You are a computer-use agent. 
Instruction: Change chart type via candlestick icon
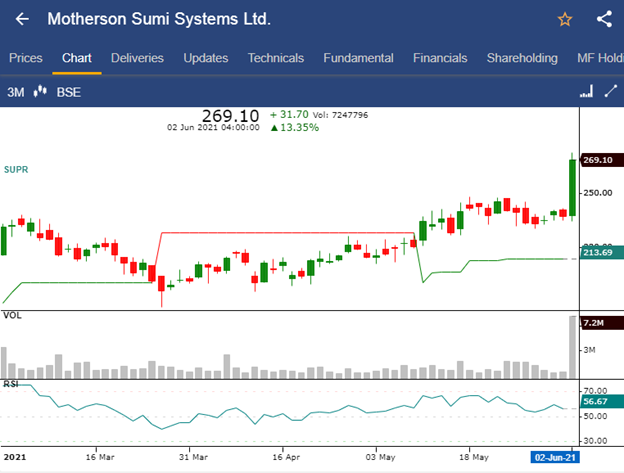click(40, 91)
